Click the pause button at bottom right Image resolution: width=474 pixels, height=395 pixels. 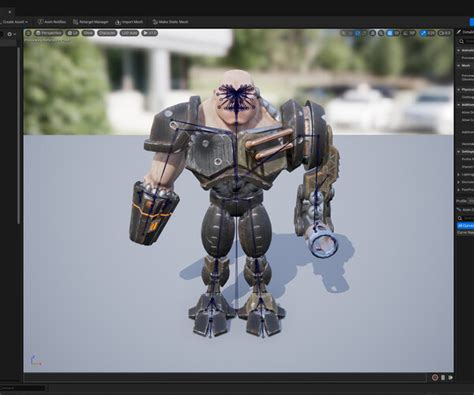click(443, 378)
